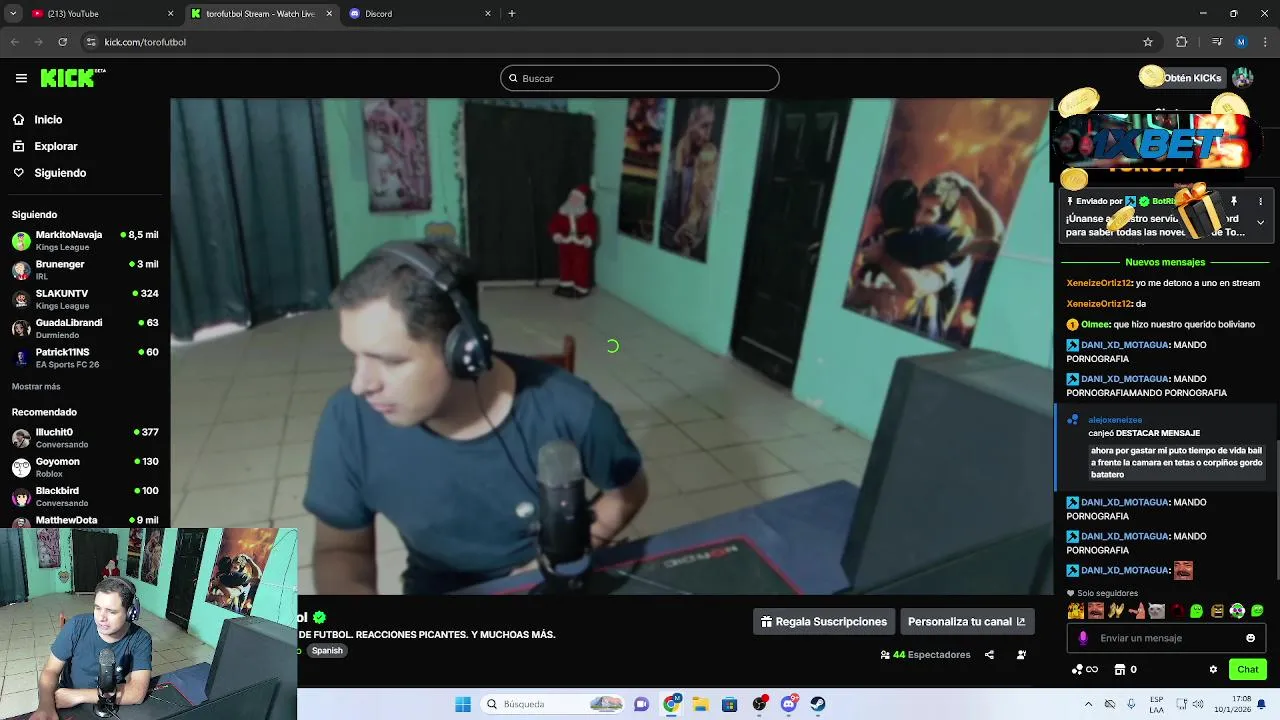This screenshot has width=1280, height=720.
Task: Switch to the Discord browser tab
Action: tap(420, 14)
